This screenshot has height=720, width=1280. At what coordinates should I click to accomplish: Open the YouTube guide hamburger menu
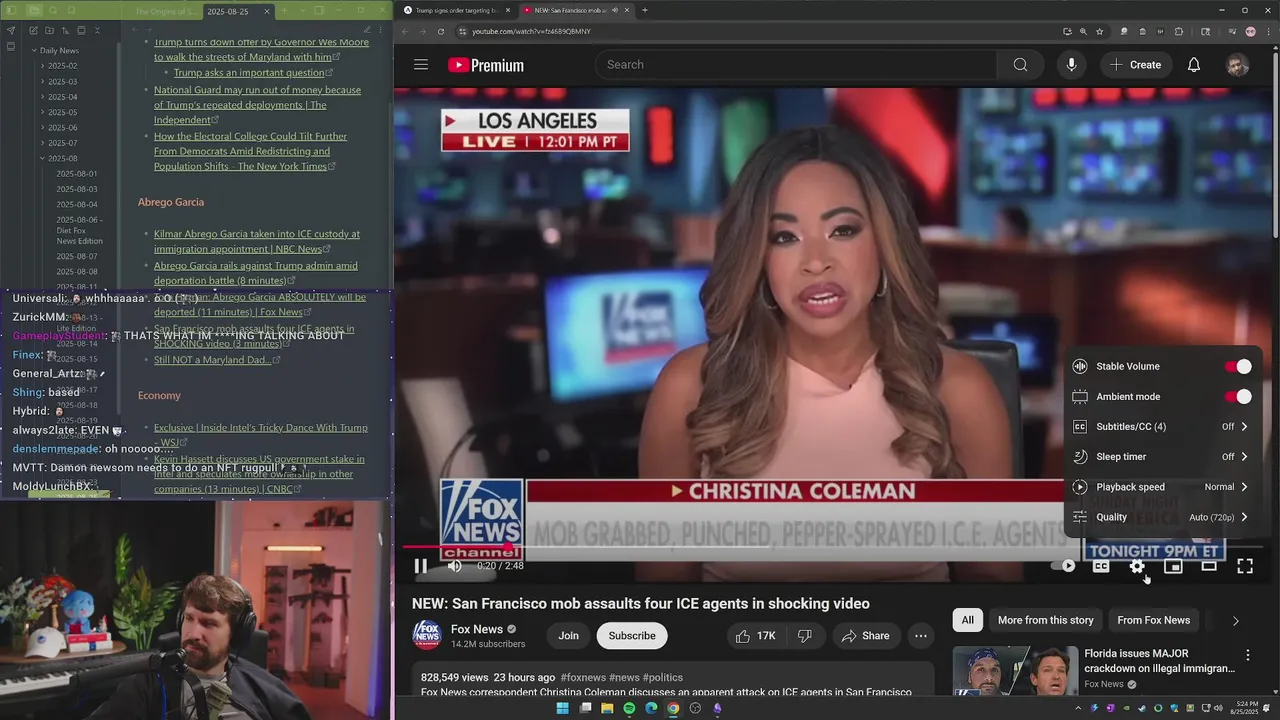(421, 65)
